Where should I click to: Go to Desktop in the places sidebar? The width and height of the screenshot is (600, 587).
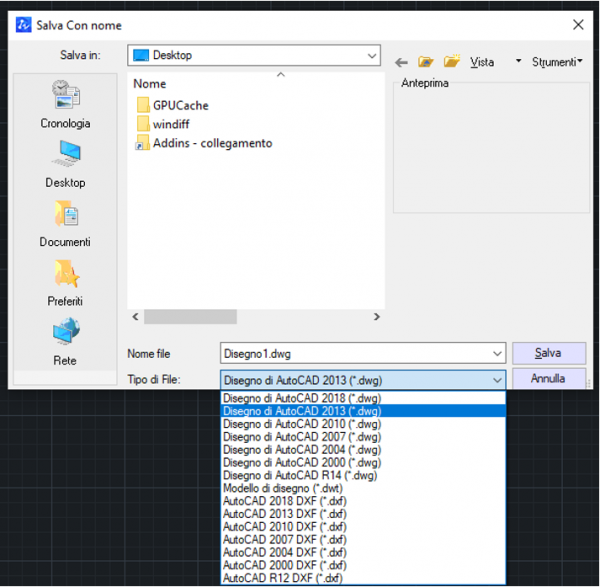[x=65, y=165]
